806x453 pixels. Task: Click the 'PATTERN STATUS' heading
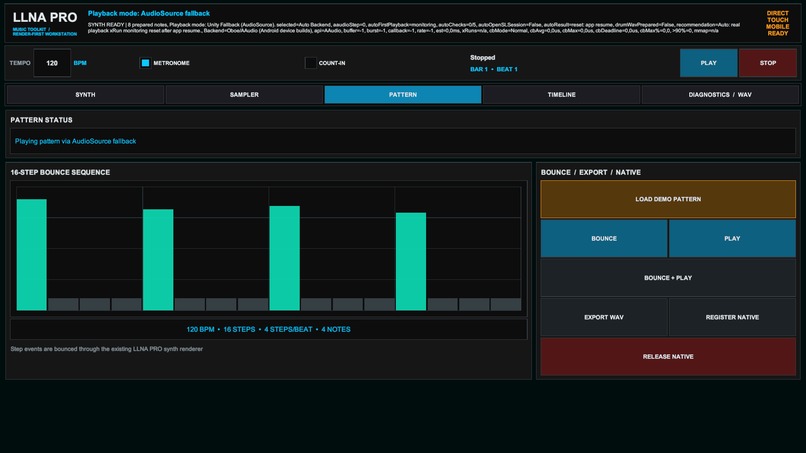tap(42, 120)
